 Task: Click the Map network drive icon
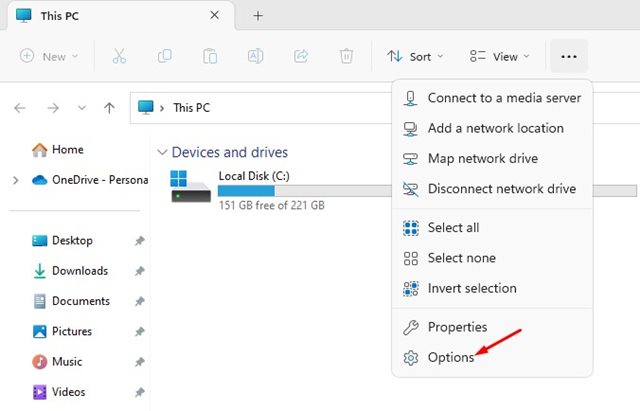tap(411, 159)
